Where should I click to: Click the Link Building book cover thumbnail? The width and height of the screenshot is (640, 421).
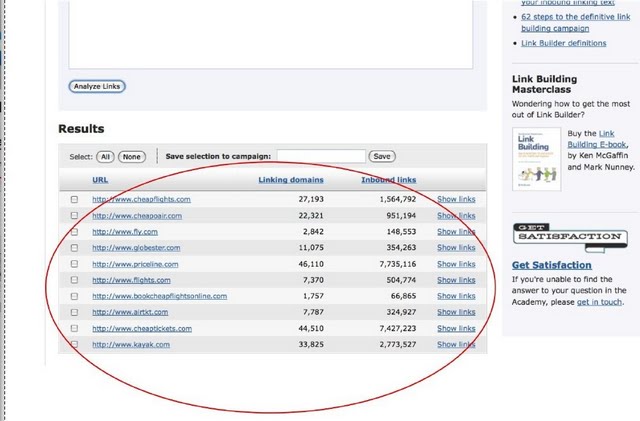coord(537,159)
